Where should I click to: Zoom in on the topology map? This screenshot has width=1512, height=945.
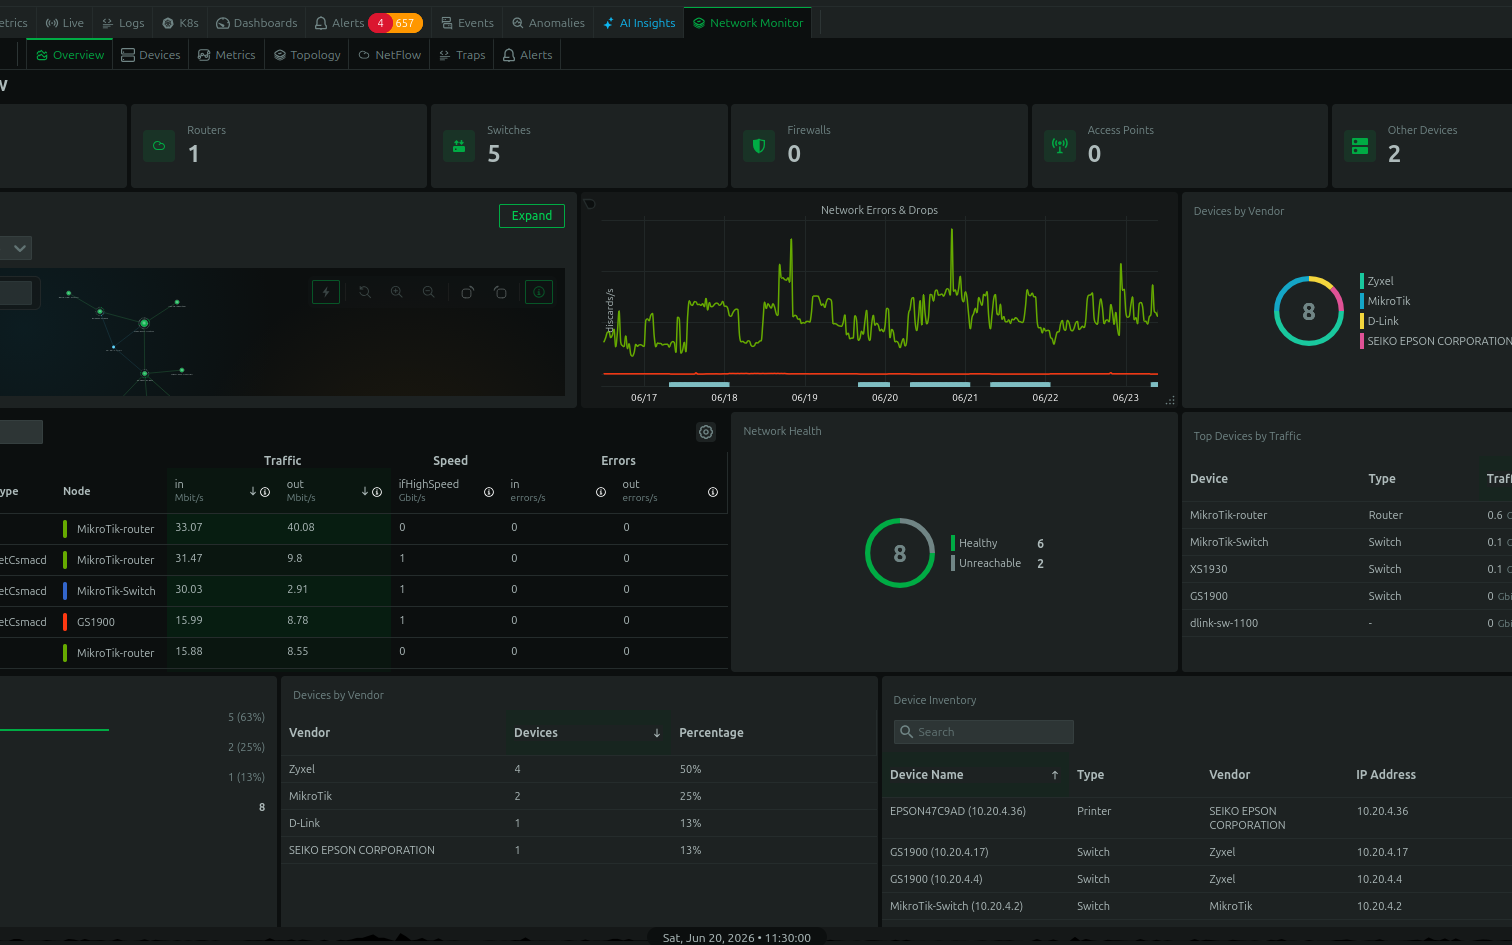pos(397,292)
